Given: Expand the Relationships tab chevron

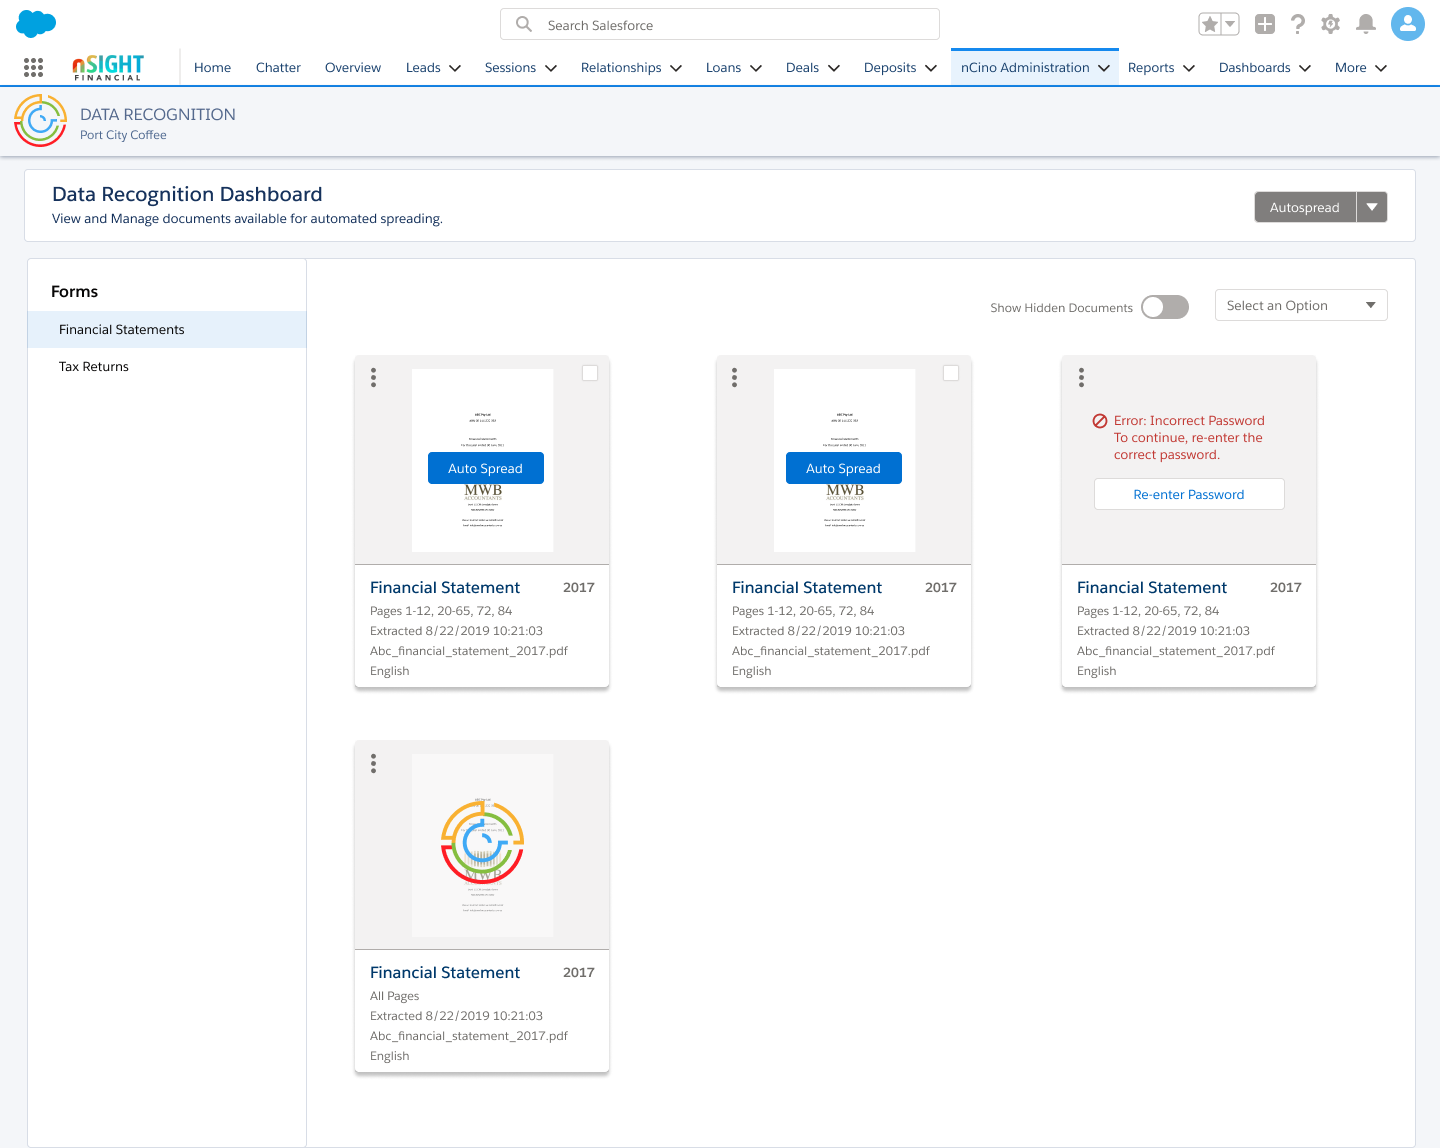Looking at the screenshot, I should click(x=676, y=68).
